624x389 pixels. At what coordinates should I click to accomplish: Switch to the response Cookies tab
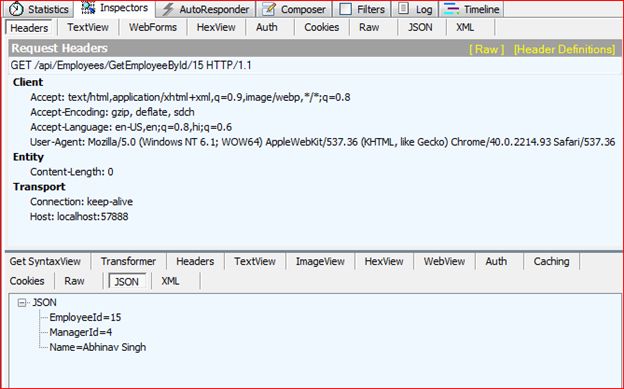[x=27, y=281]
